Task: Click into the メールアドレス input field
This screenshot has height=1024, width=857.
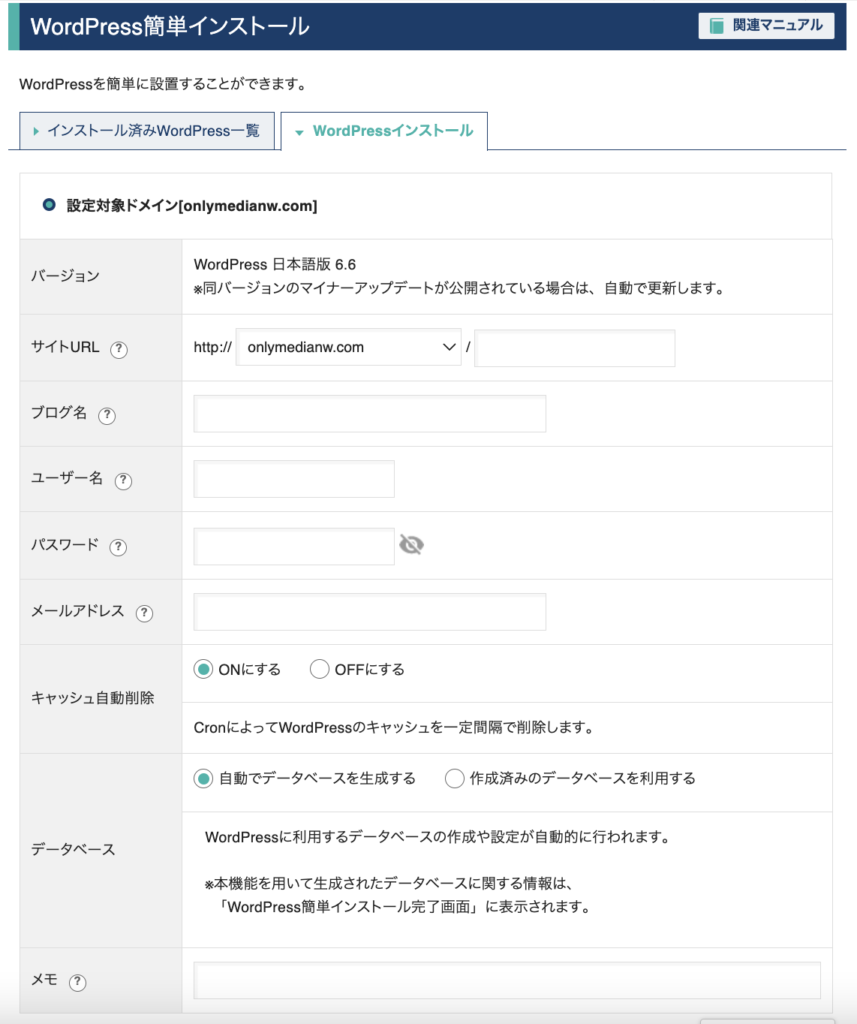Action: [370, 612]
